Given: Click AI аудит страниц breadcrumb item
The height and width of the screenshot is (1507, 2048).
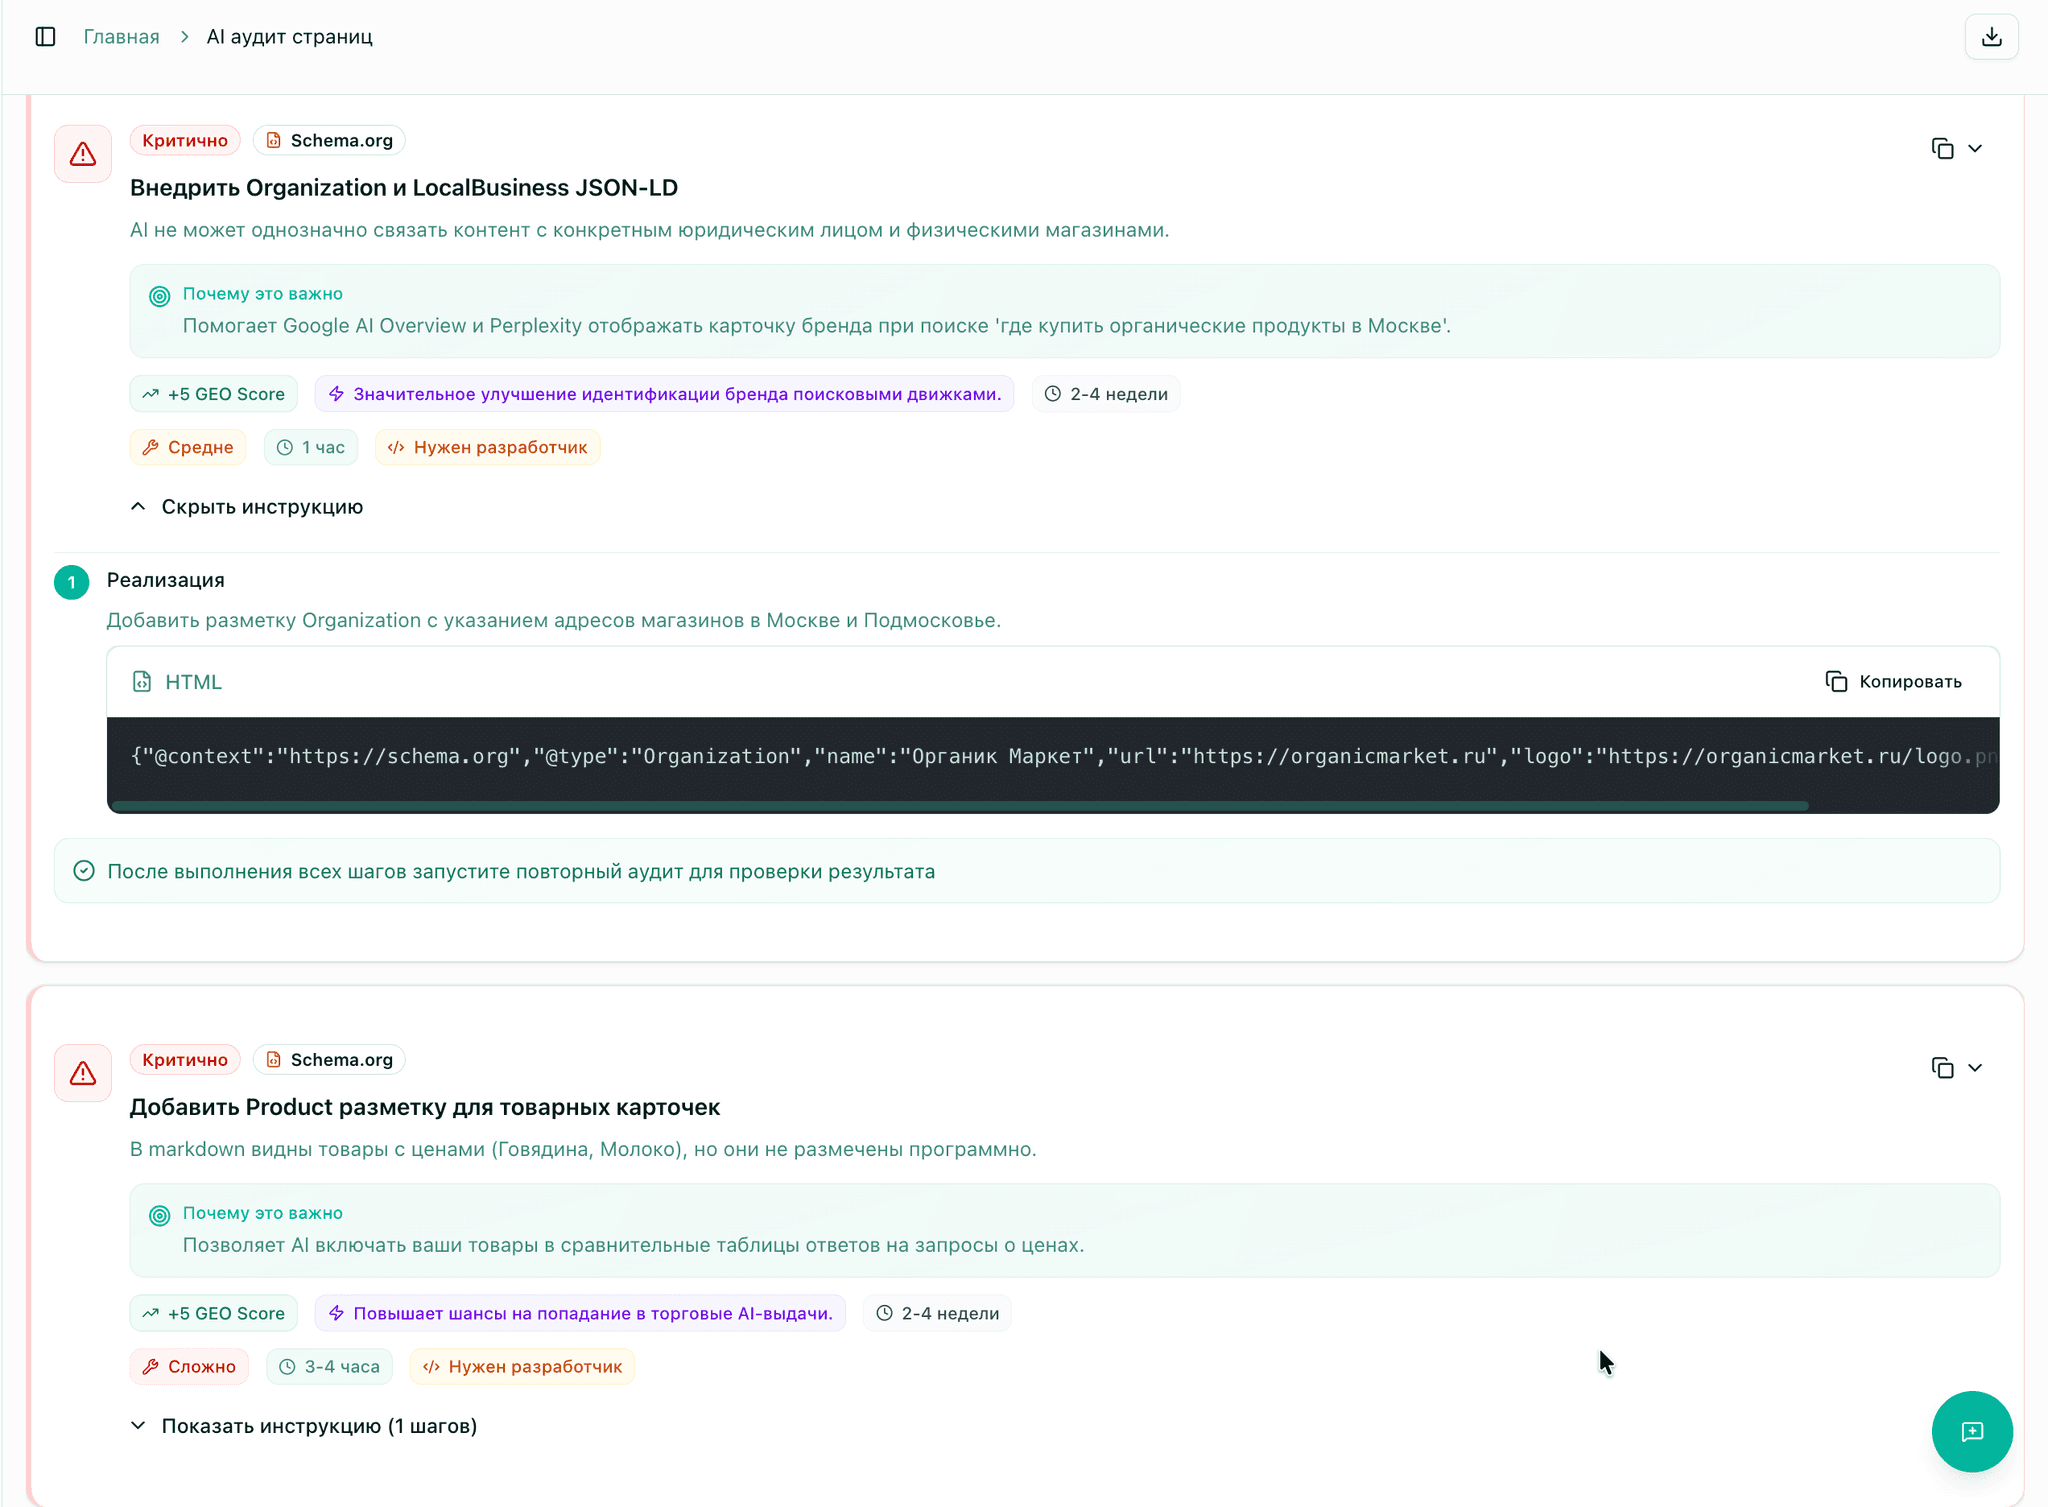Looking at the screenshot, I should [x=289, y=37].
